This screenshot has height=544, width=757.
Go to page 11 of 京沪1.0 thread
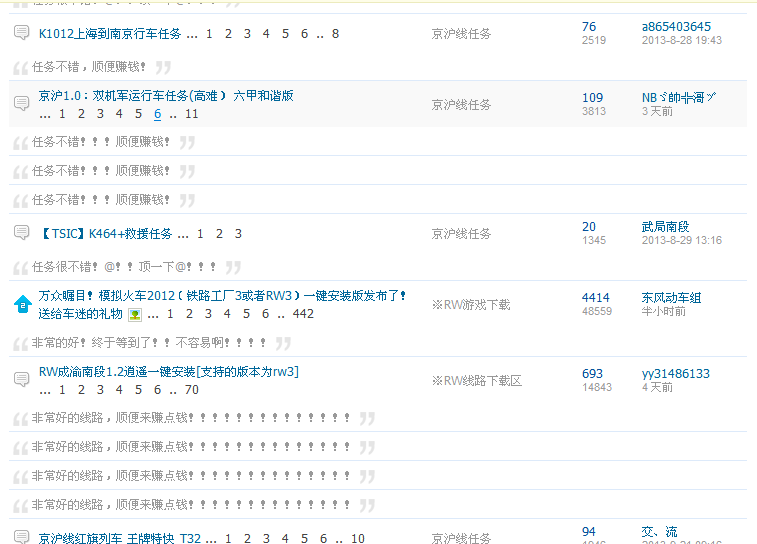click(192, 114)
